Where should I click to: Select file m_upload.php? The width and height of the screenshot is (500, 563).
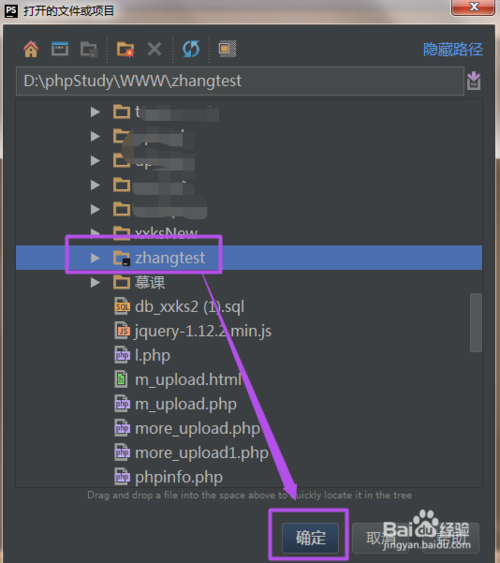point(186,404)
